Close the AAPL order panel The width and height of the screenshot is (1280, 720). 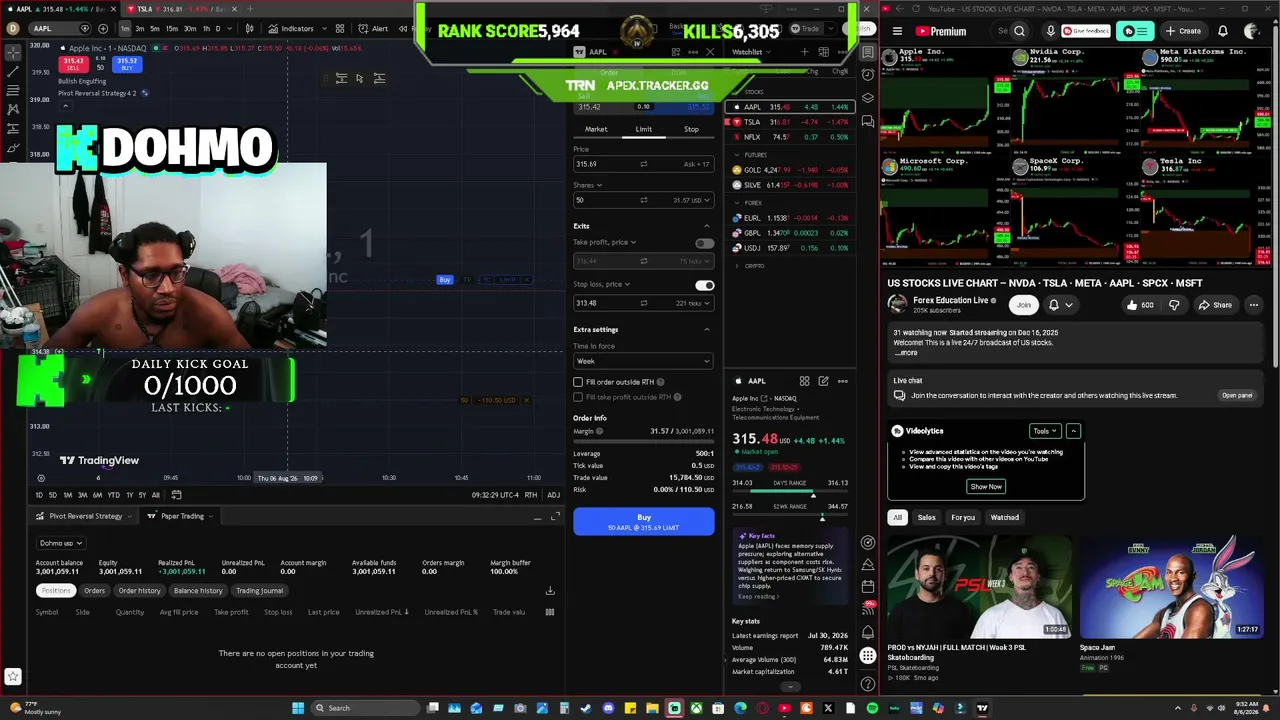tap(710, 52)
